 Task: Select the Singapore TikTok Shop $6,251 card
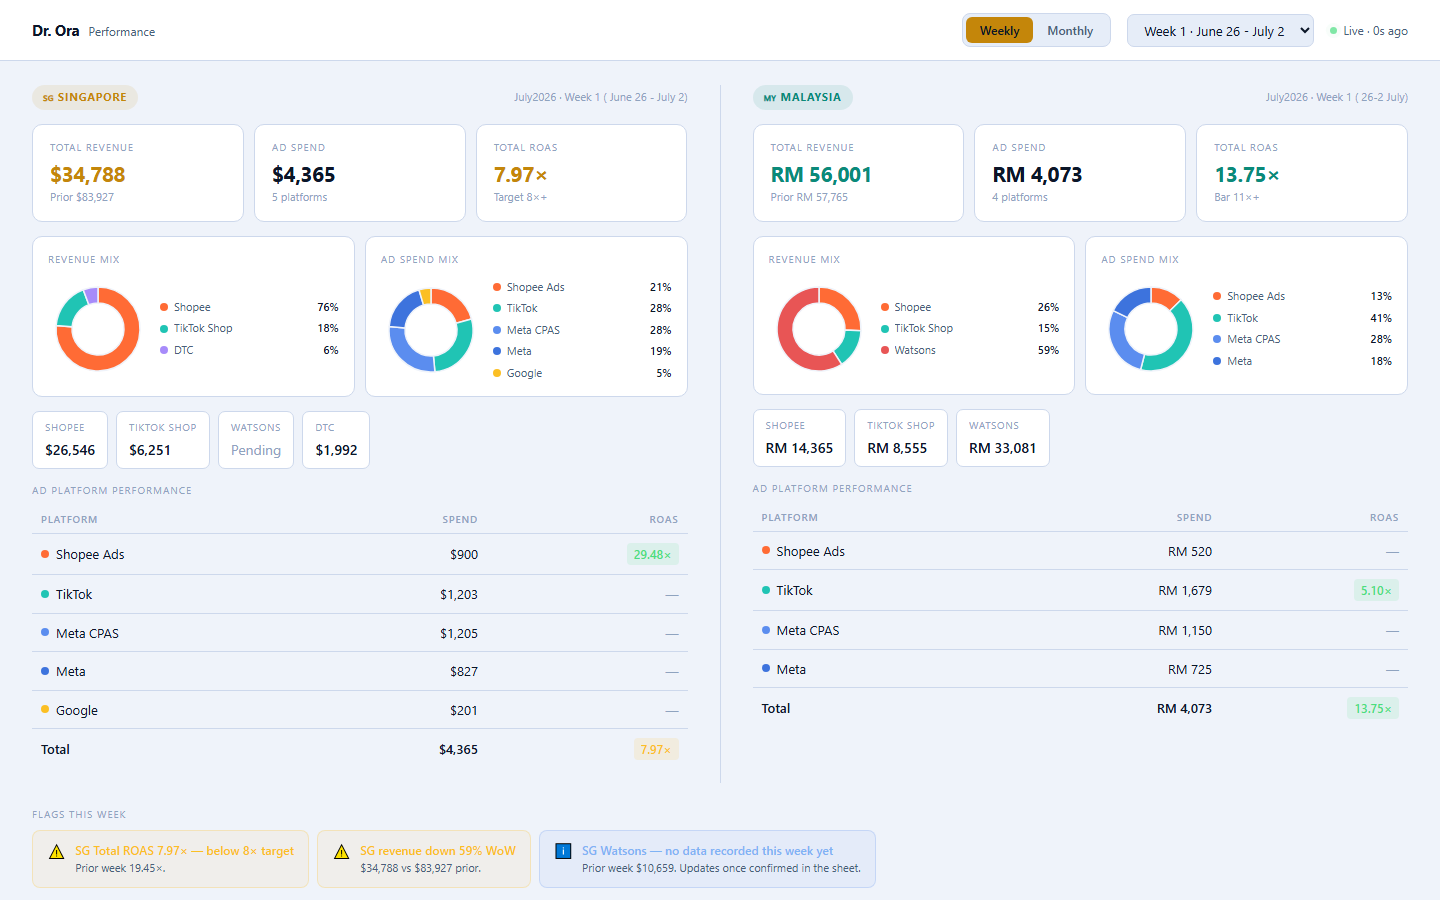click(163, 440)
